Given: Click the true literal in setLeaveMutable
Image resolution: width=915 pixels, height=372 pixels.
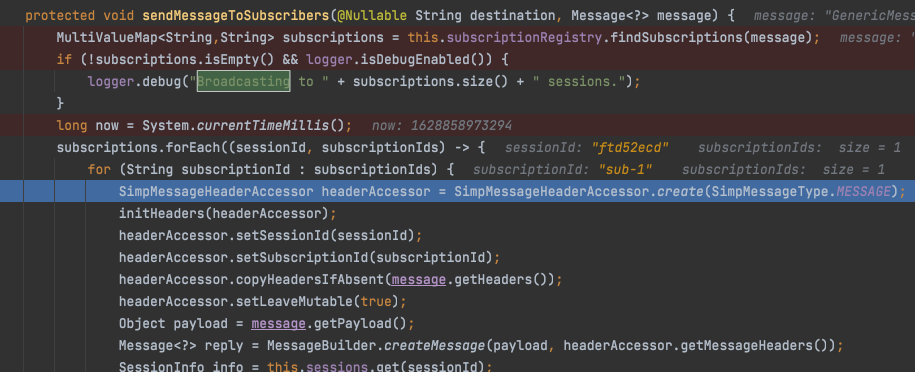Looking at the screenshot, I should [x=376, y=302].
